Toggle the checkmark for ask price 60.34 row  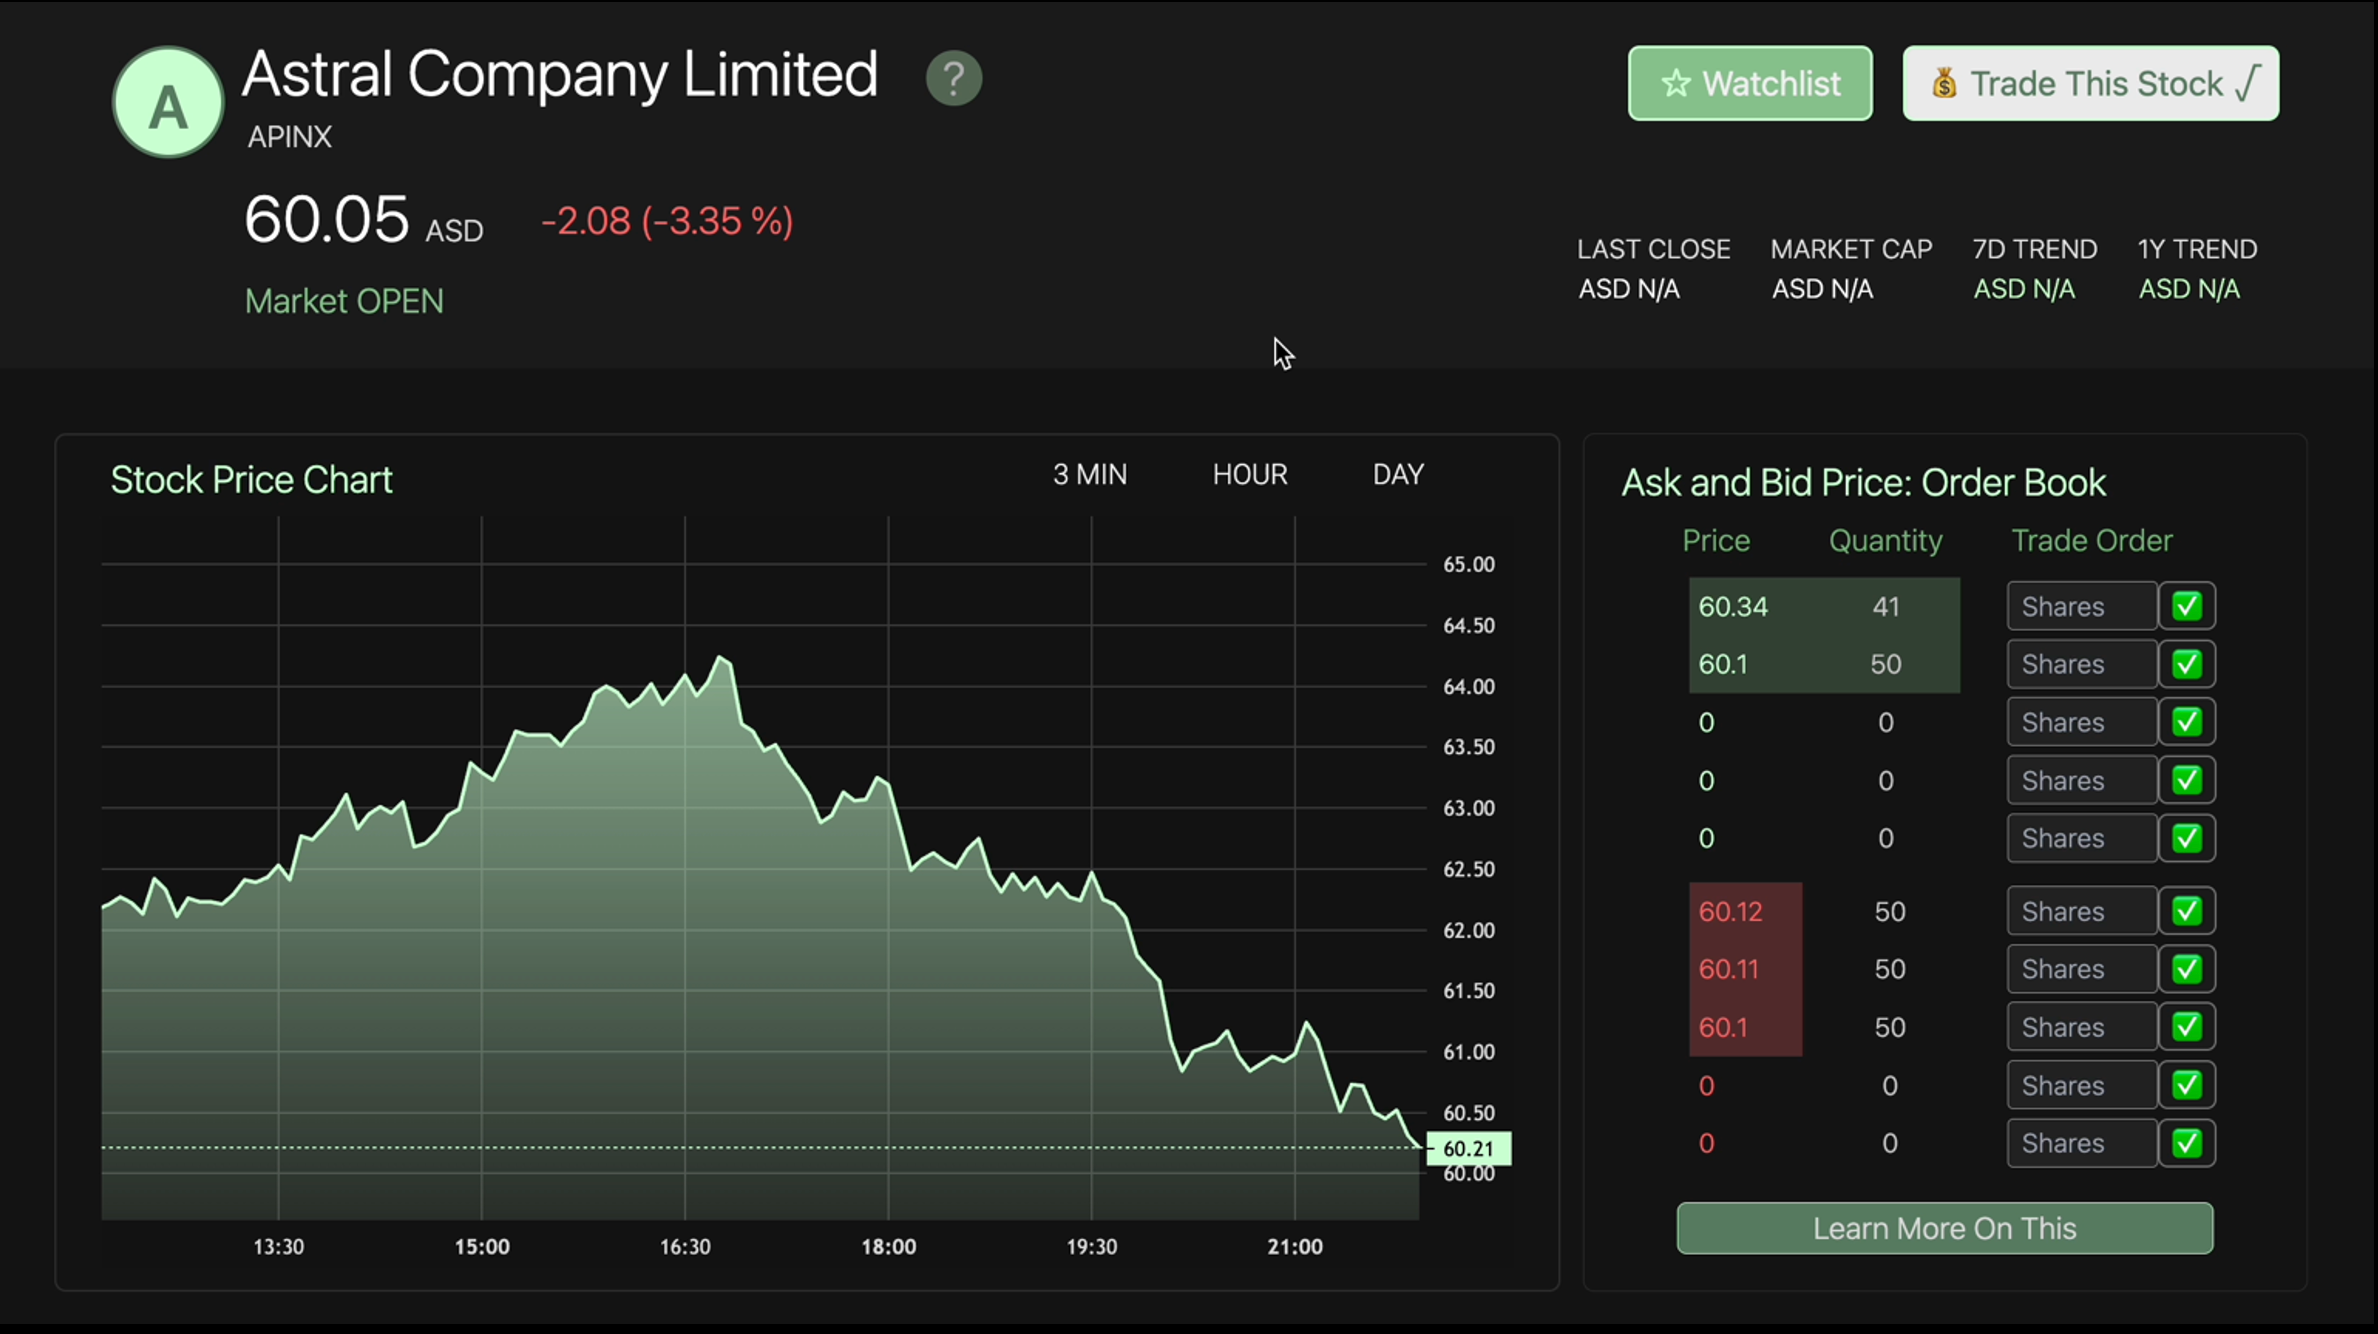[x=2186, y=606]
